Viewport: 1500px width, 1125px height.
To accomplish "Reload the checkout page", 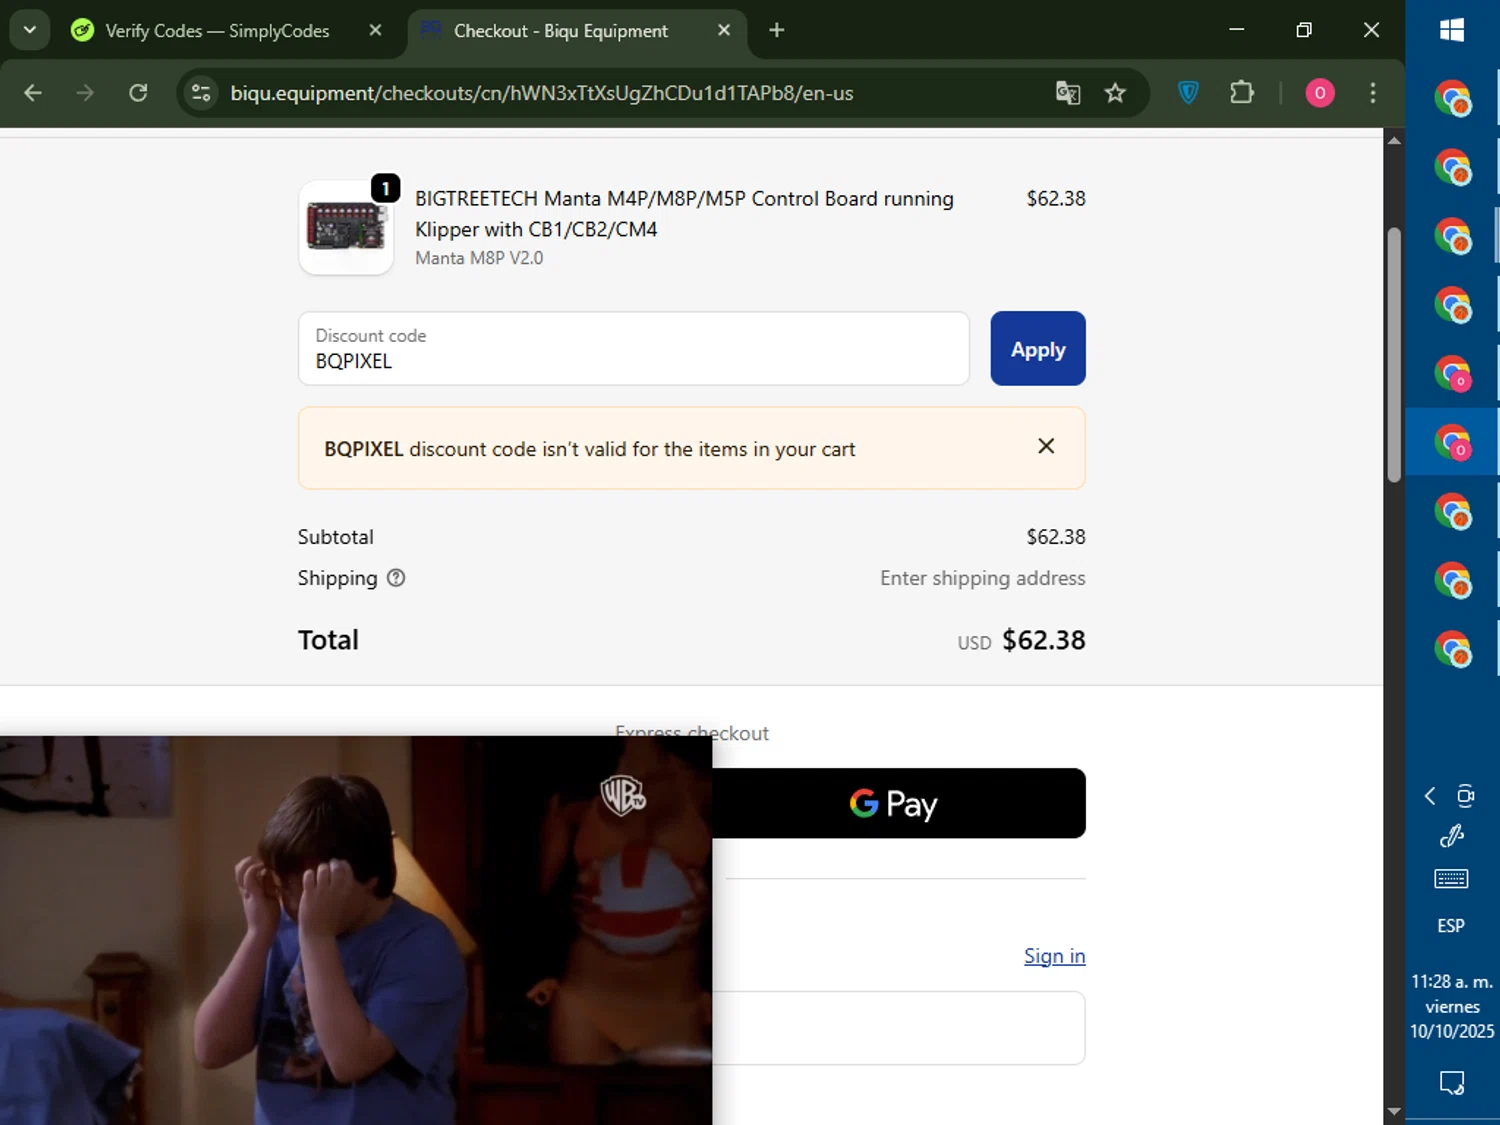I will point(138,93).
